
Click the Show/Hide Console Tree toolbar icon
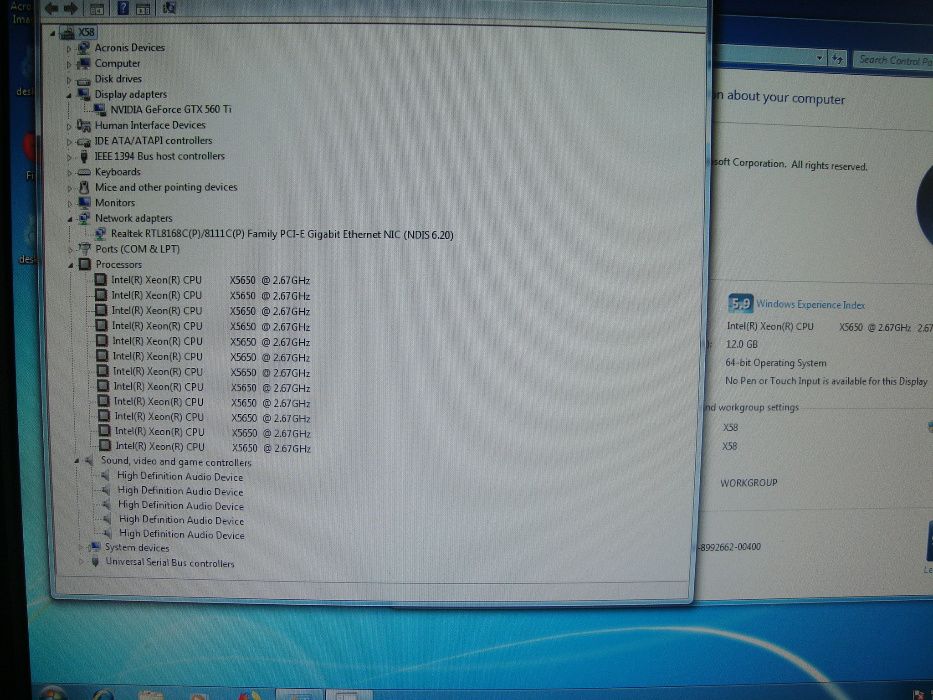(x=96, y=8)
